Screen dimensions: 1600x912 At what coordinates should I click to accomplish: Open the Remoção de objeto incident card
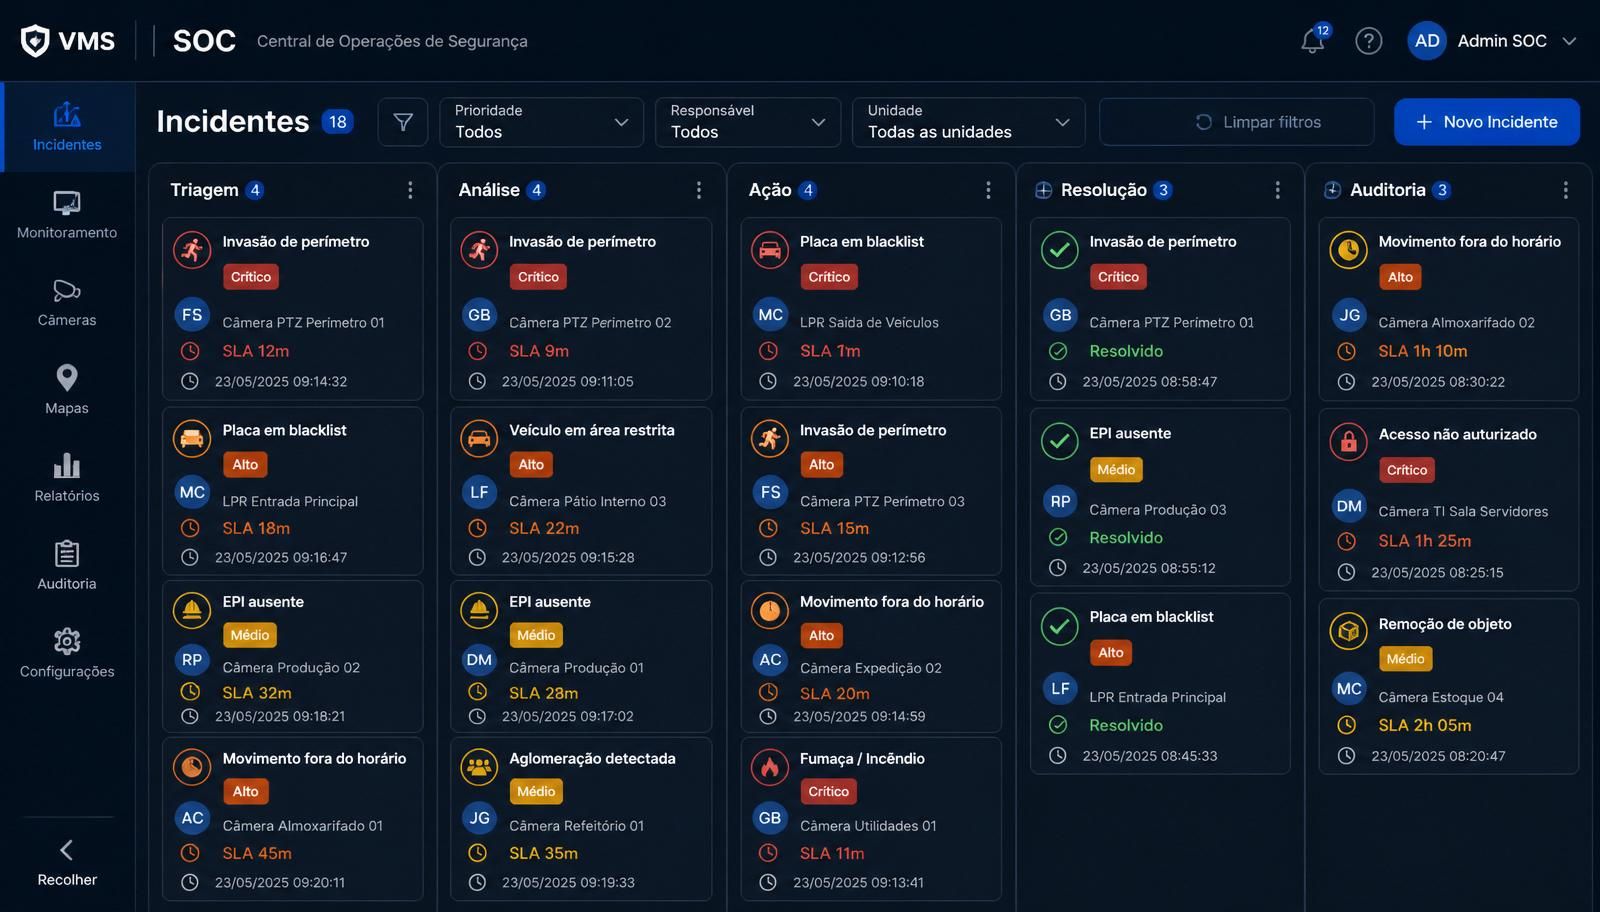pos(1448,686)
